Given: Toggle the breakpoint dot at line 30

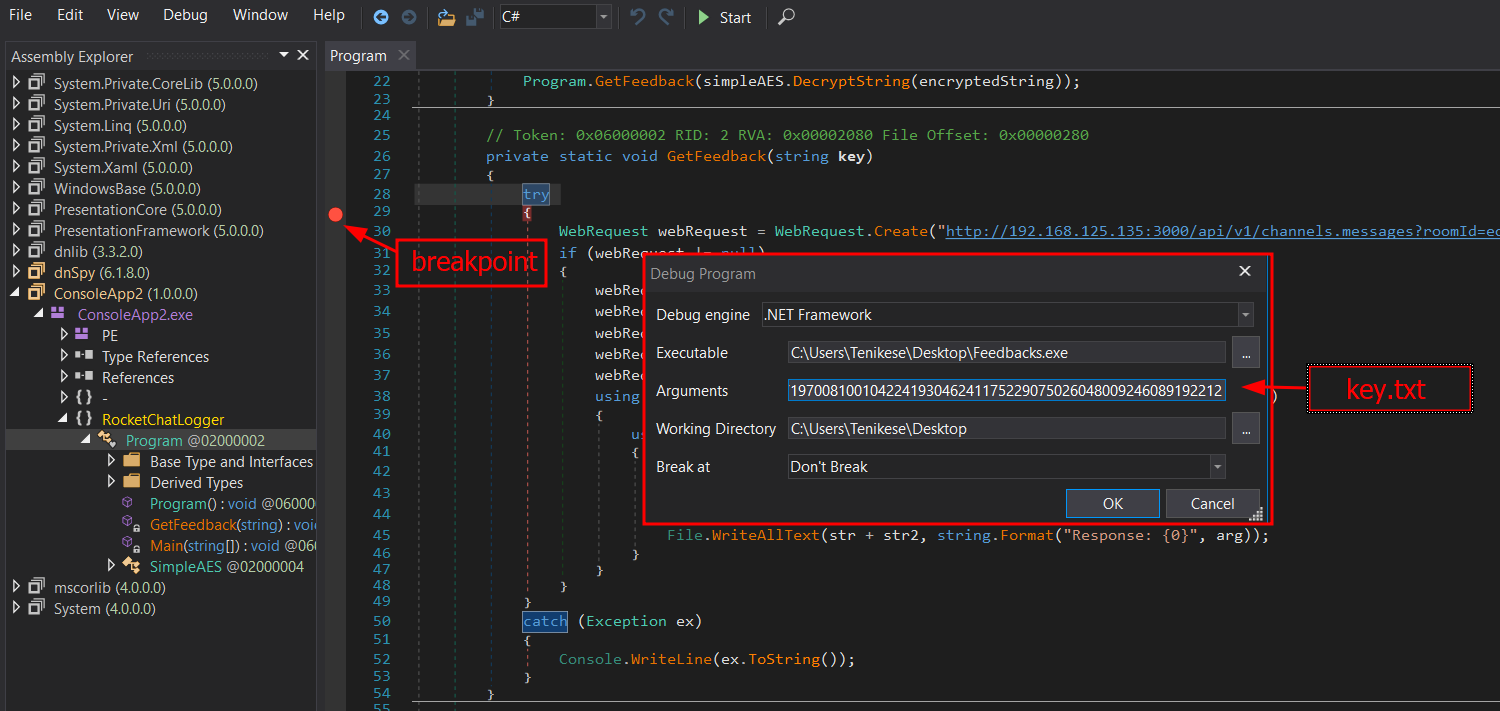Looking at the screenshot, I should click(x=336, y=214).
